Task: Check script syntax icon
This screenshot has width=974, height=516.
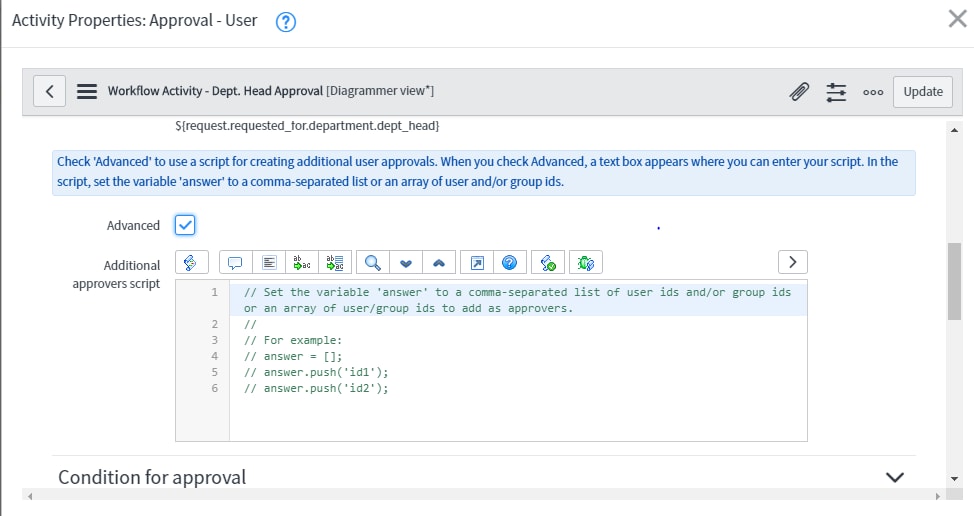Action: click(548, 263)
